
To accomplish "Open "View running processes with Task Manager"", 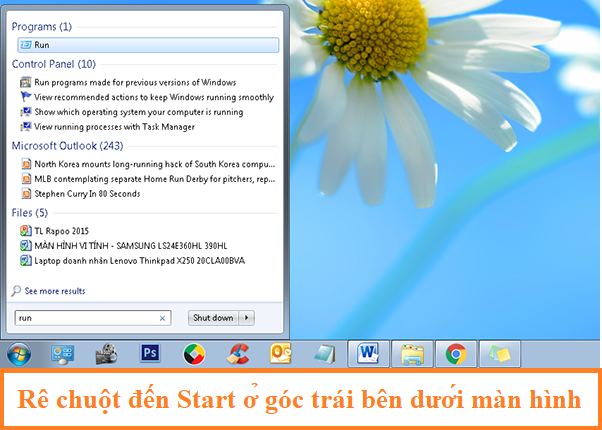I will (x=114, y=127).
